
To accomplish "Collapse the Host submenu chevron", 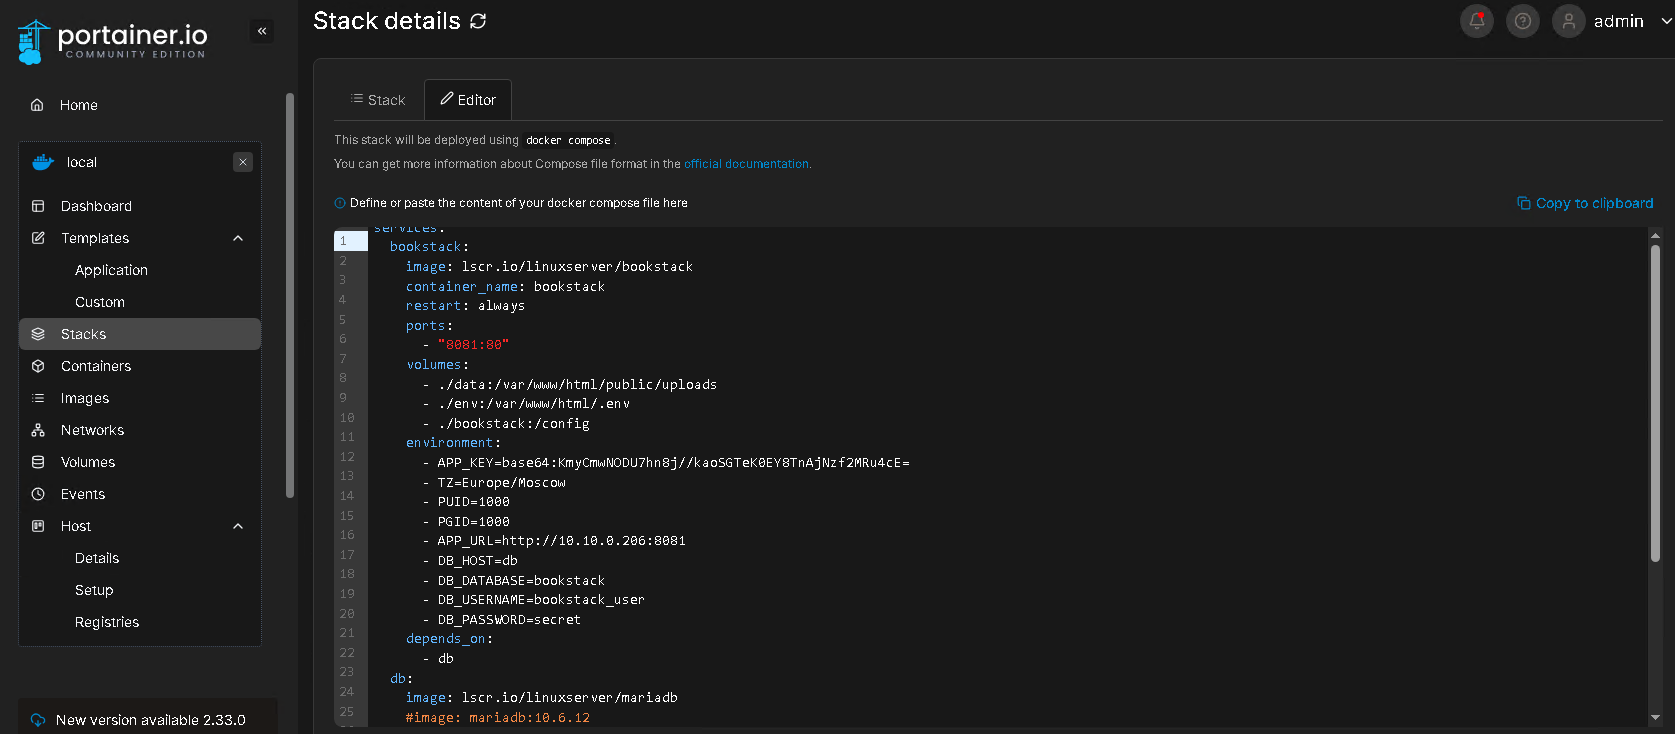I will [238, 526].
